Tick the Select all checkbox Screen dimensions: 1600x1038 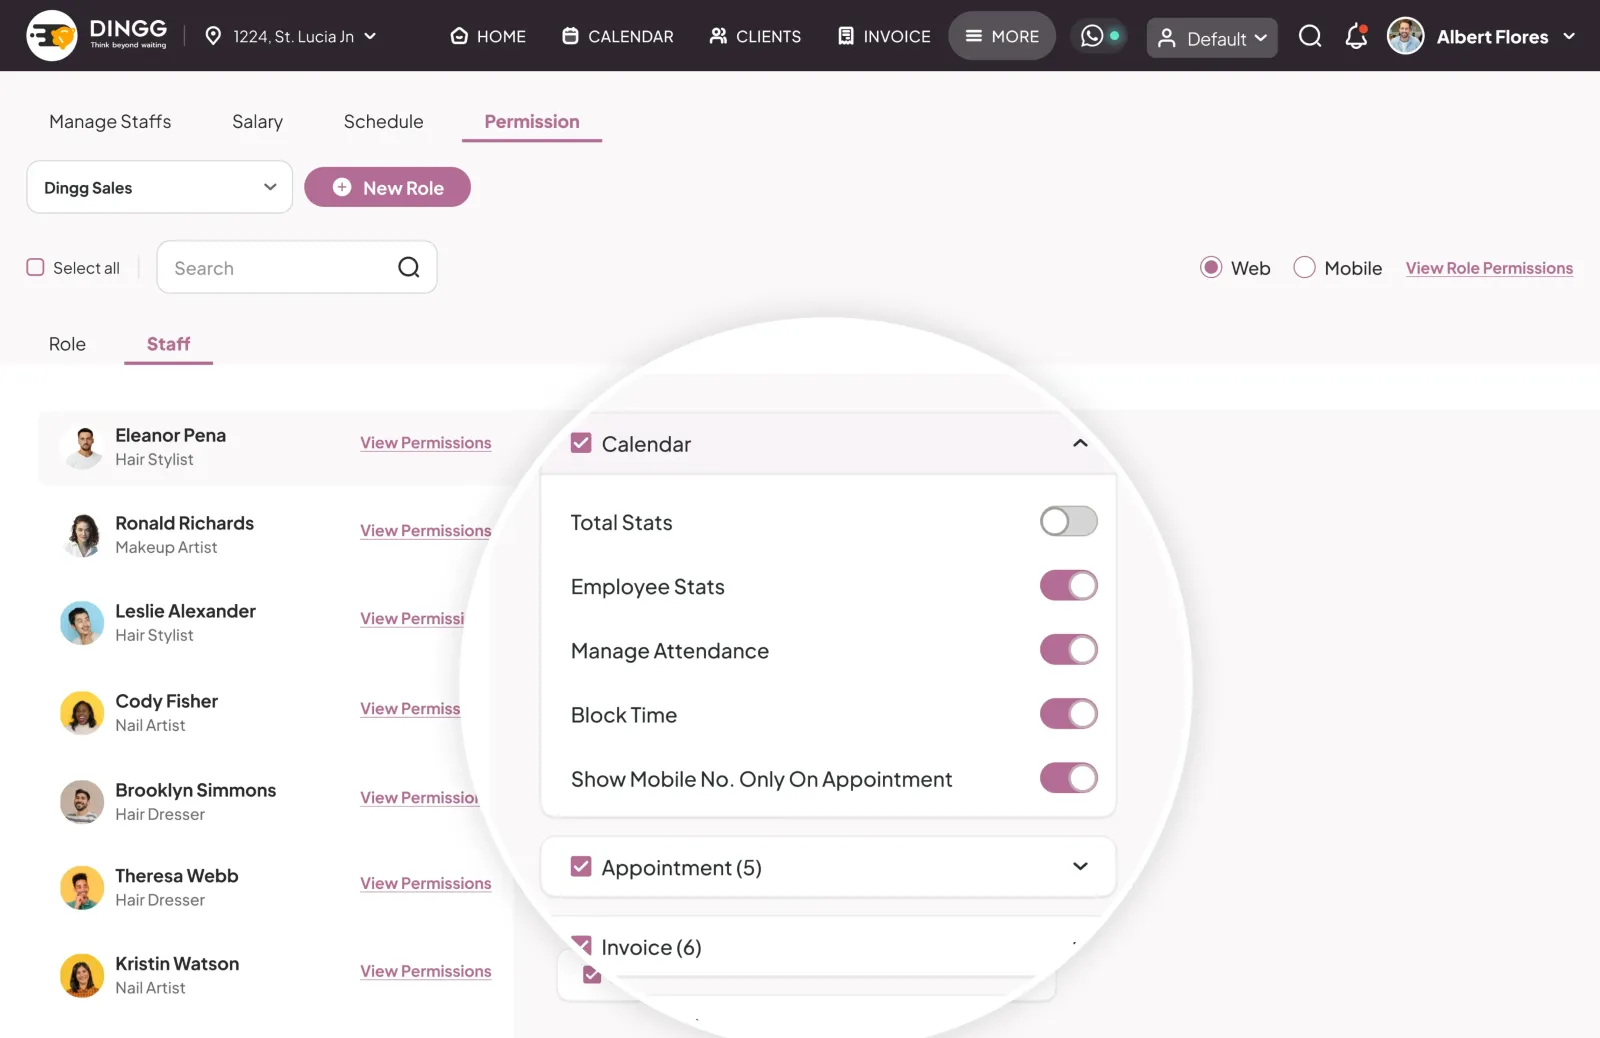click(x=35, y=267)
